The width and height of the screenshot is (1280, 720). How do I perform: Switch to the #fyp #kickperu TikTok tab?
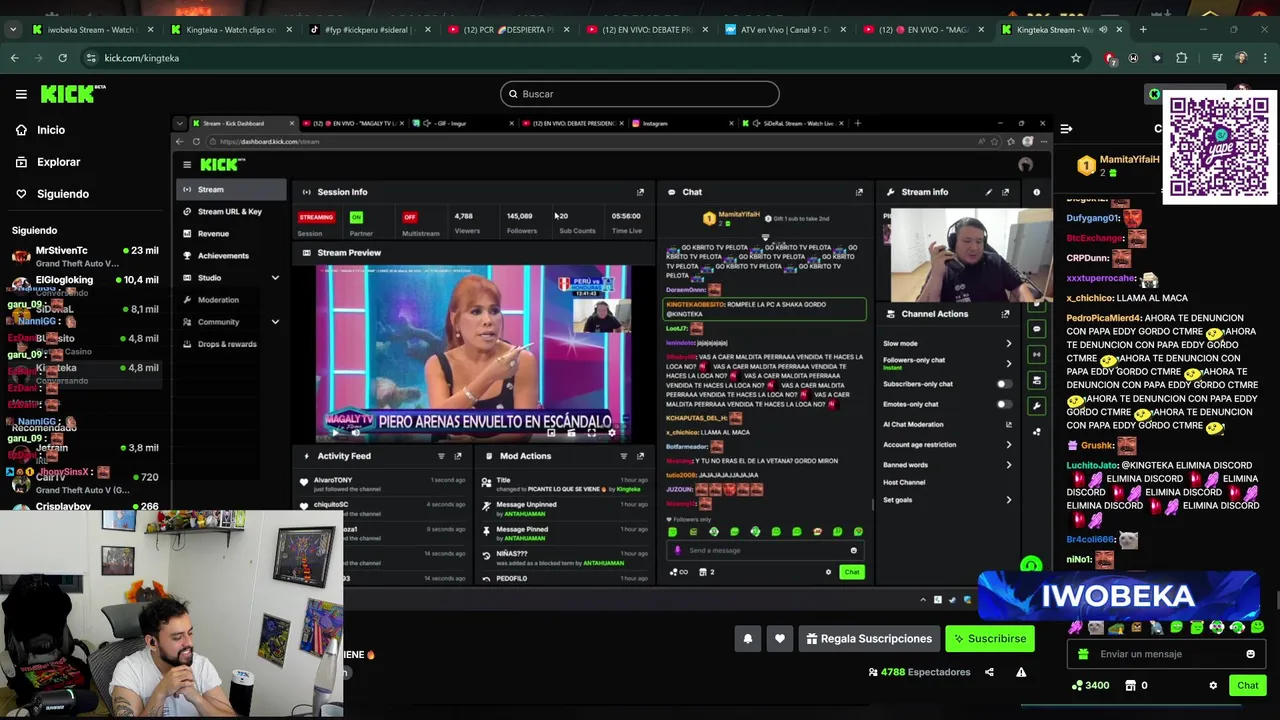click(369, 29)
